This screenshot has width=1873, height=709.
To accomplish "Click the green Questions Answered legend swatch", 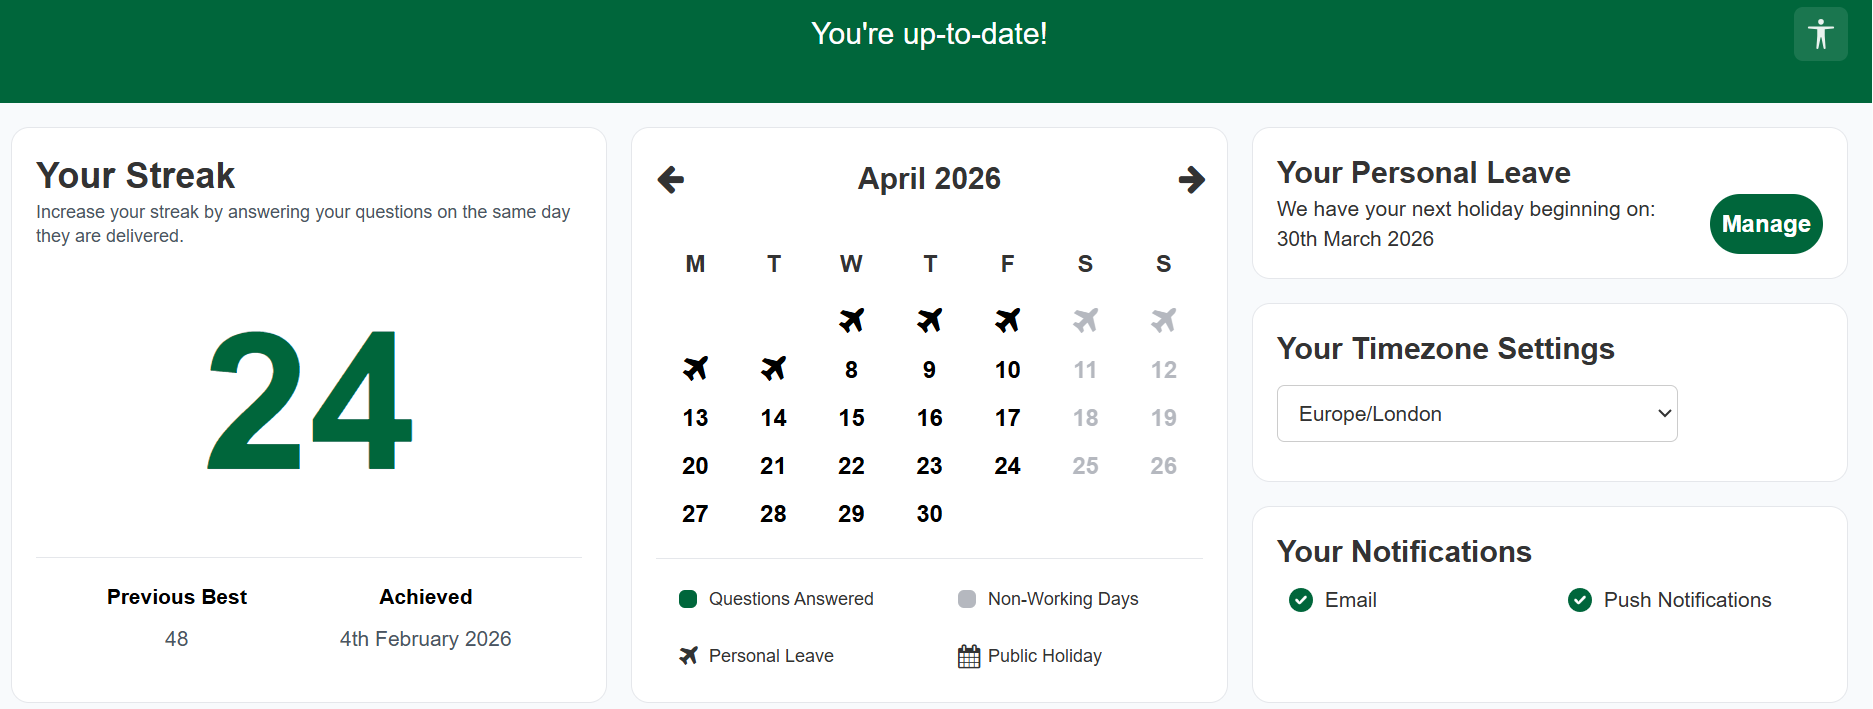I will click(688, 599).
